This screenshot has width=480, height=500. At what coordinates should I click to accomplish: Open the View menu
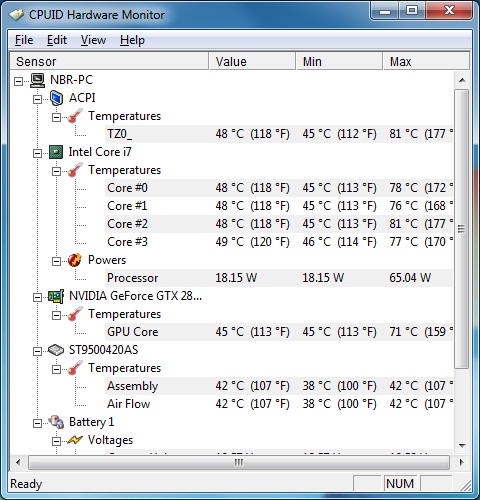(93, 40)
